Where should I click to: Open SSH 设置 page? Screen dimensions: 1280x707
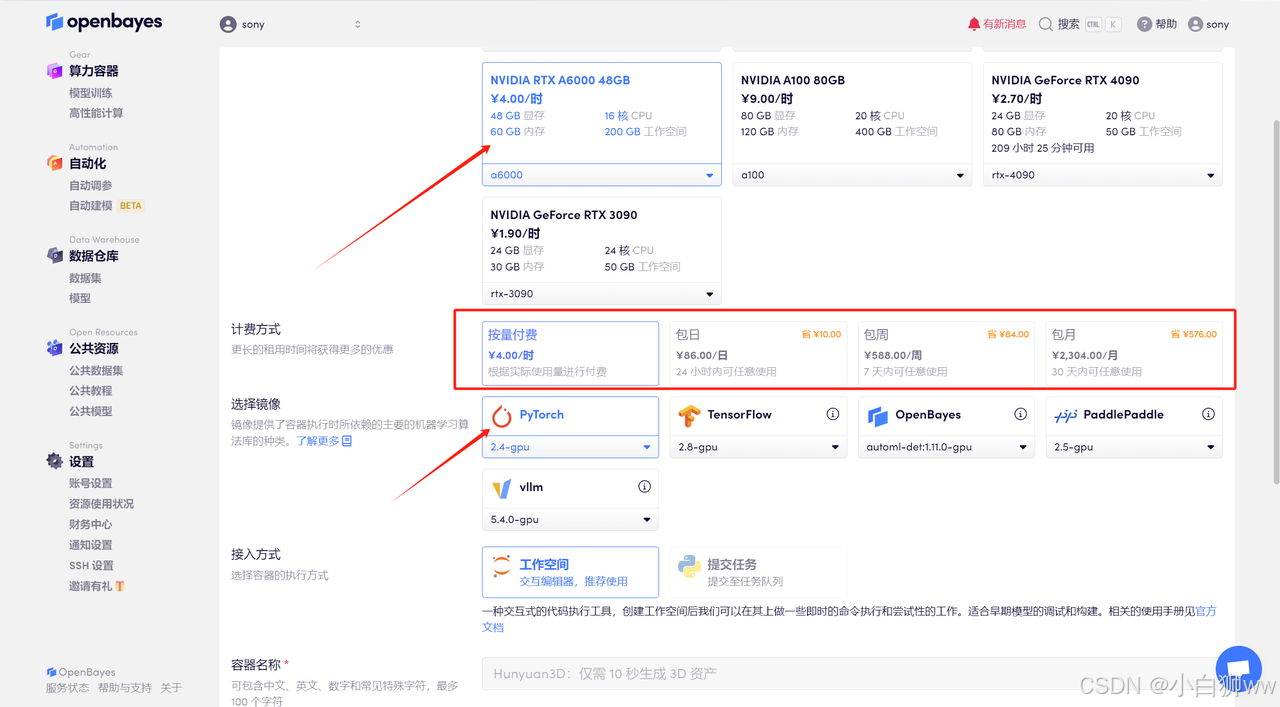[91, 566]
